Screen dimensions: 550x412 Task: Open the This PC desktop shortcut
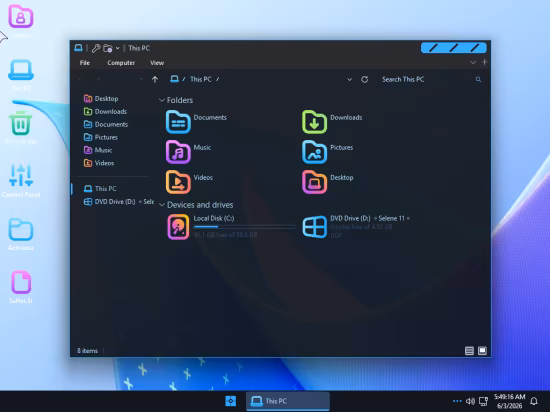click(x=21, y=70)
